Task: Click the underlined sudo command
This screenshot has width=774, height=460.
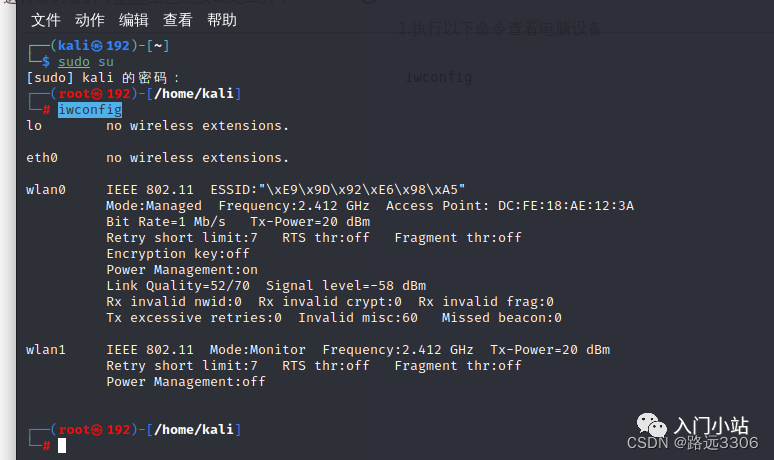Action: point(74,62)
